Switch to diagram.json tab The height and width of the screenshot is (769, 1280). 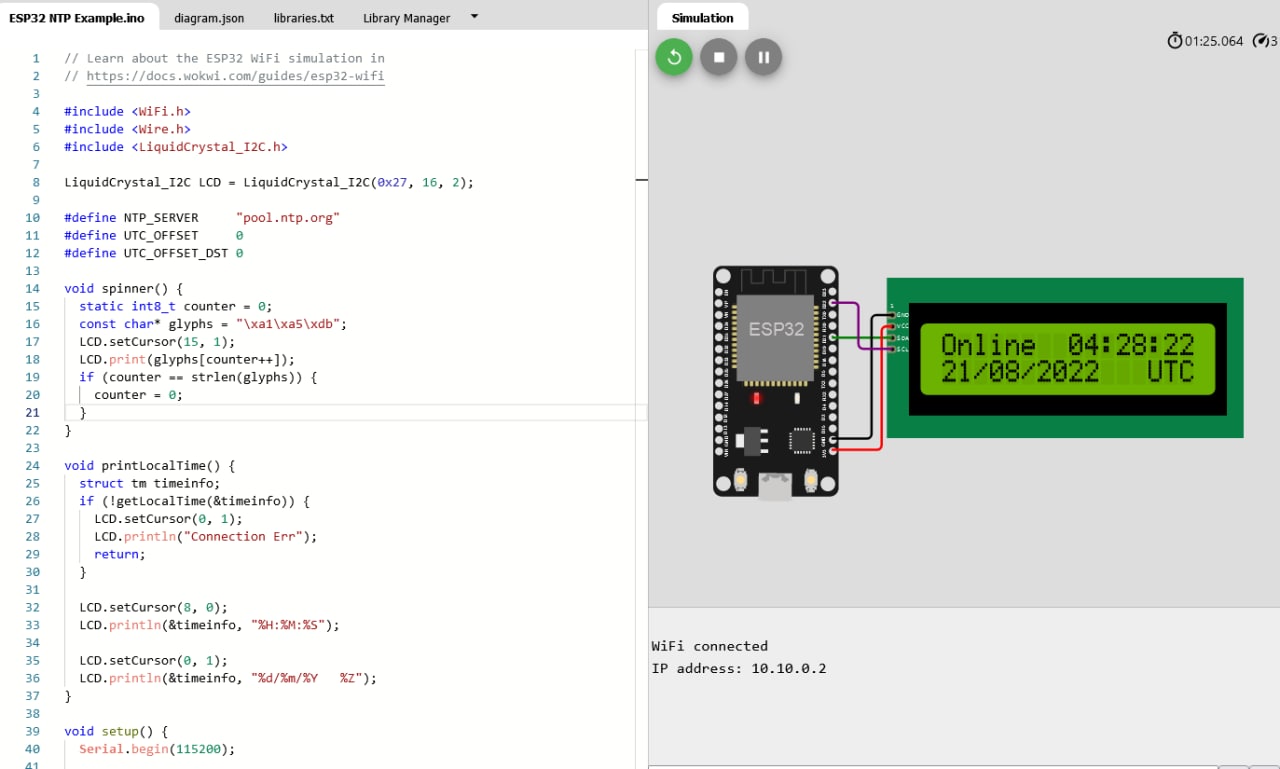pos(209,18)
